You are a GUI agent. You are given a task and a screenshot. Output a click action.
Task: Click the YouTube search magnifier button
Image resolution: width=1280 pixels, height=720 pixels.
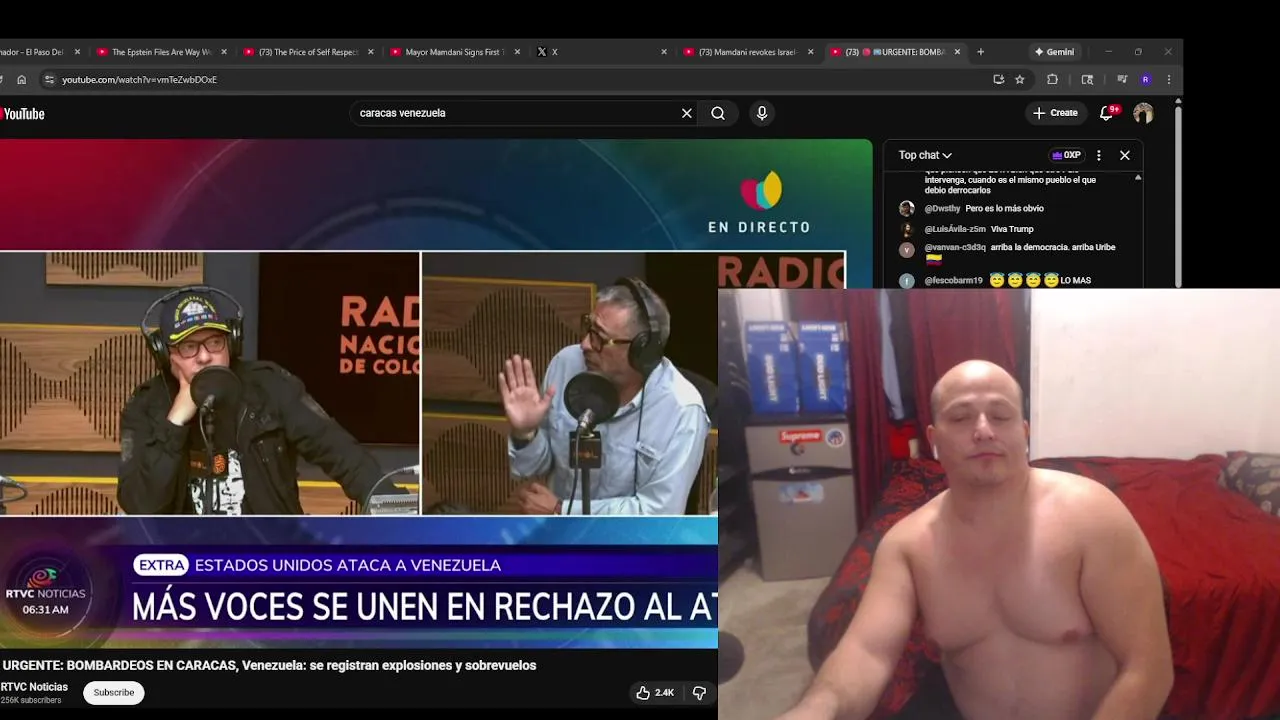tap(718, 113)
